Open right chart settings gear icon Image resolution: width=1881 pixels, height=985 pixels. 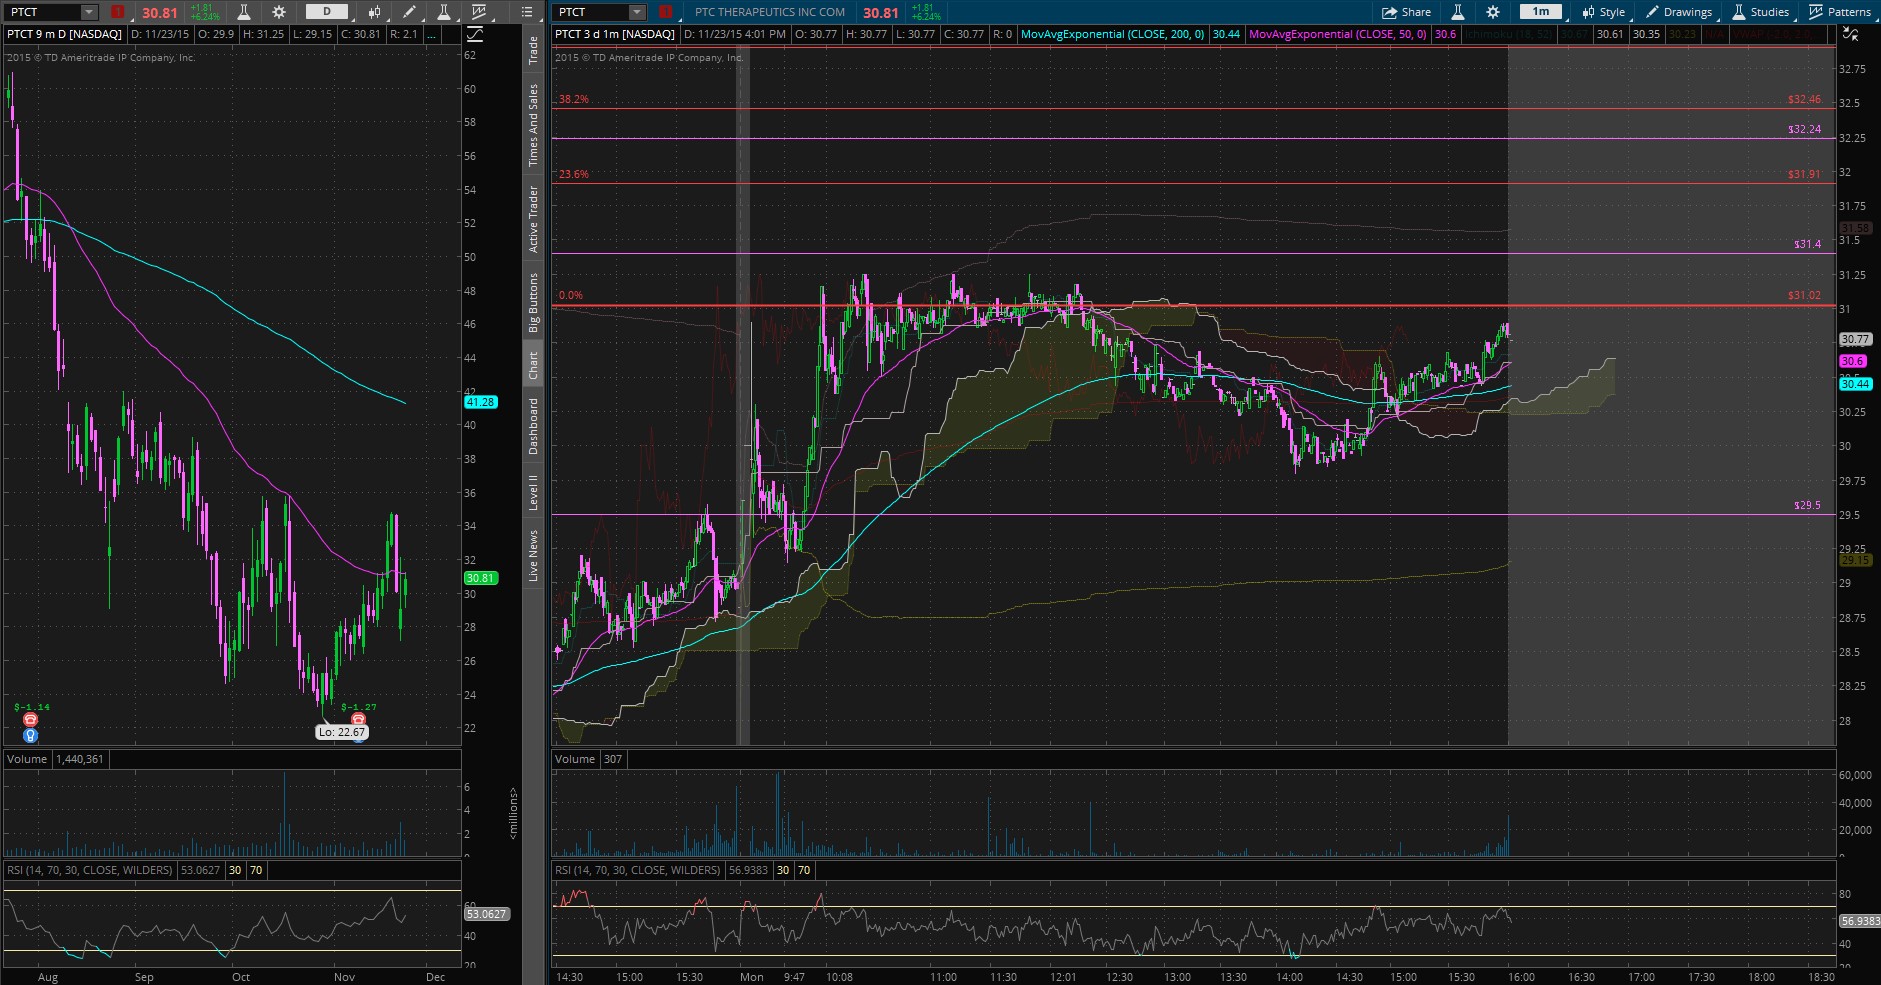pos(1493,12)
